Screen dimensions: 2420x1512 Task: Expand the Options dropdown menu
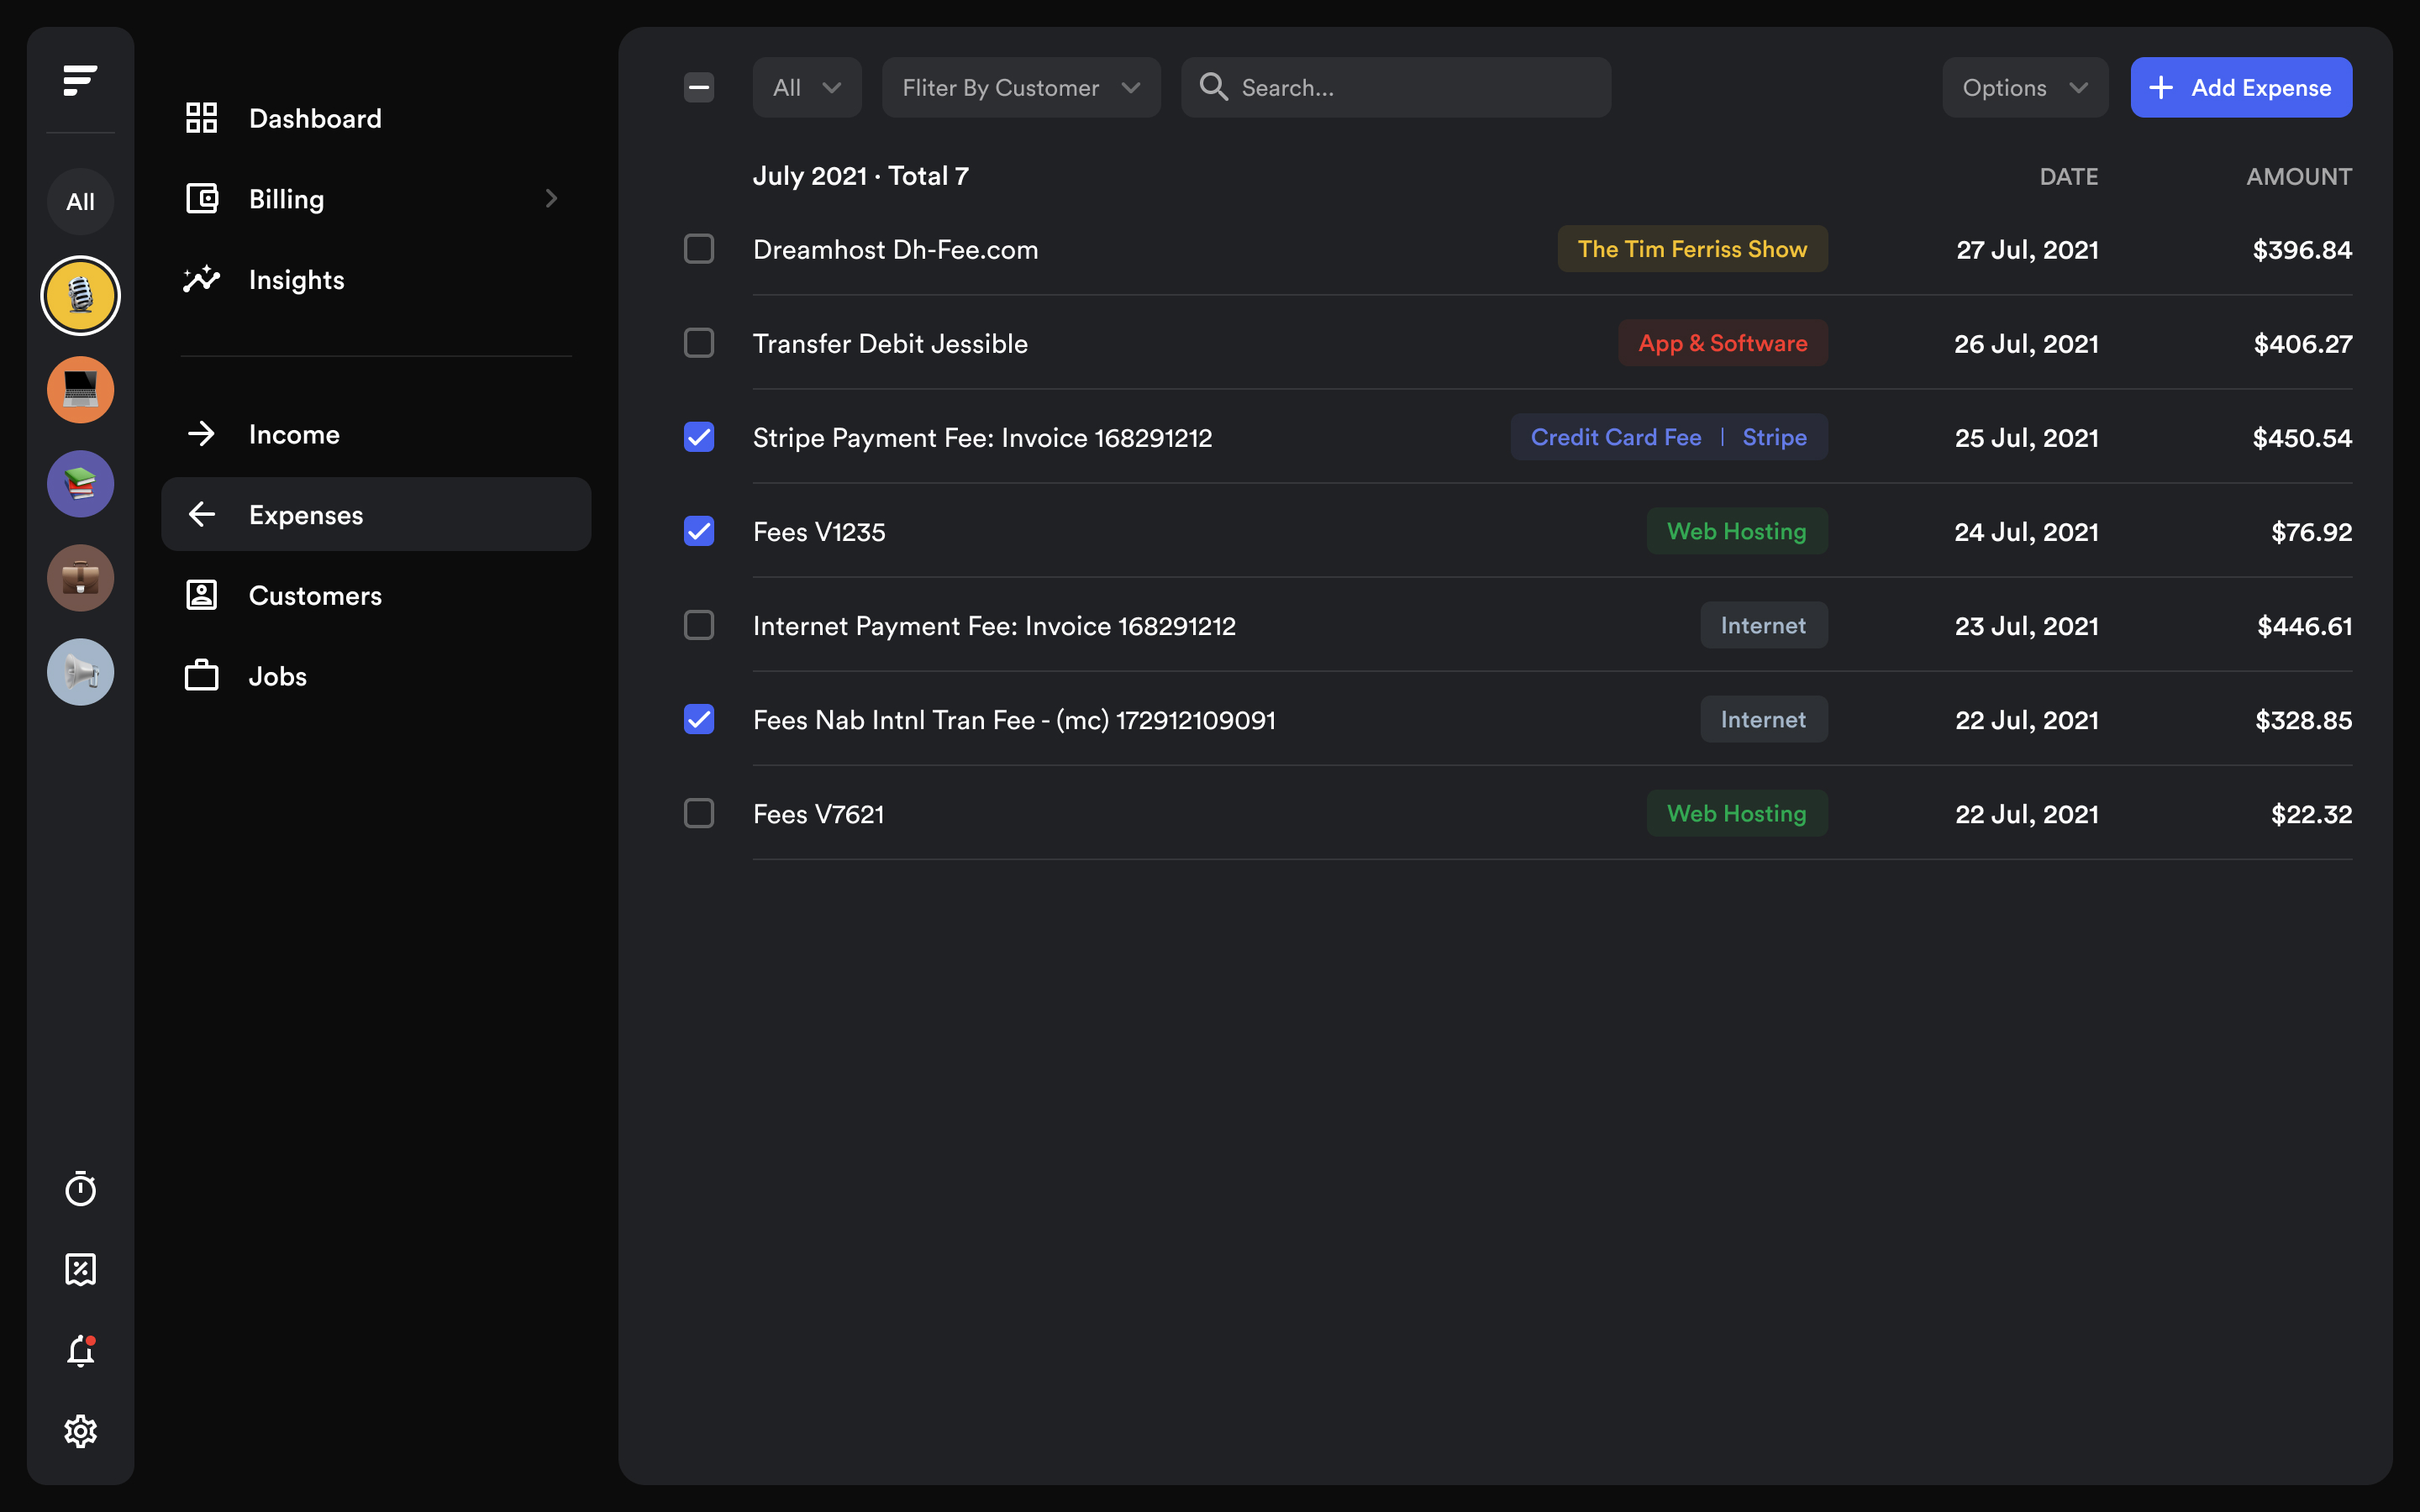[x=2024, y=86]
